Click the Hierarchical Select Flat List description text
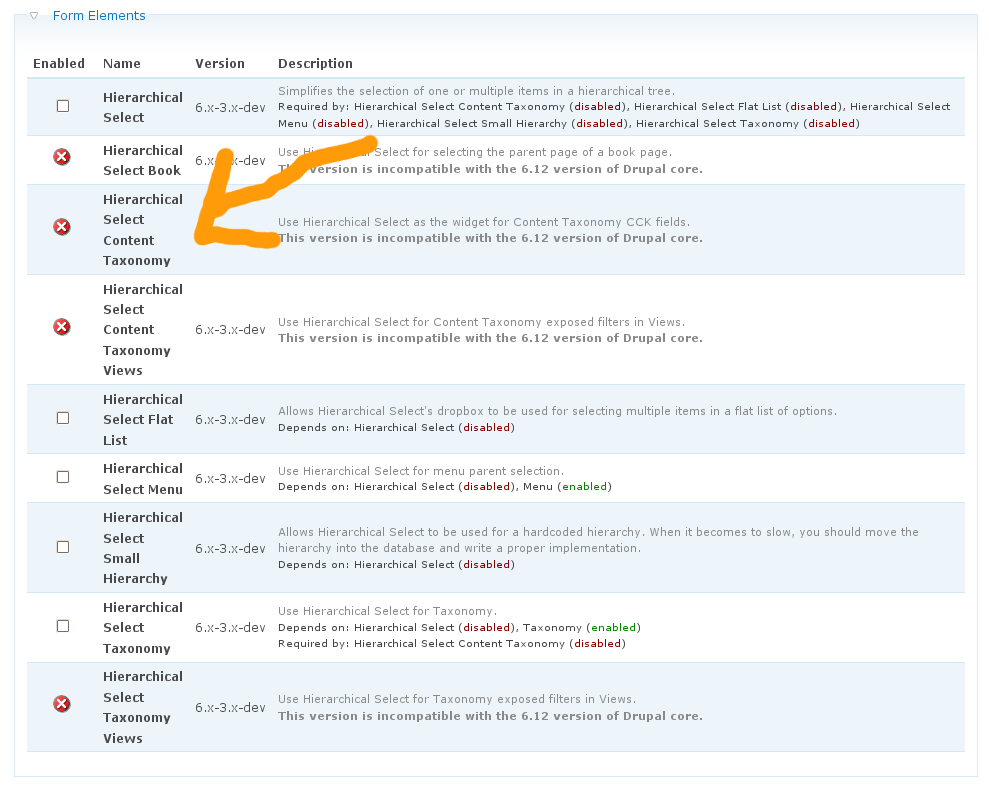The height and width of the screenshot is (790, 989). (x=557, y=411)
